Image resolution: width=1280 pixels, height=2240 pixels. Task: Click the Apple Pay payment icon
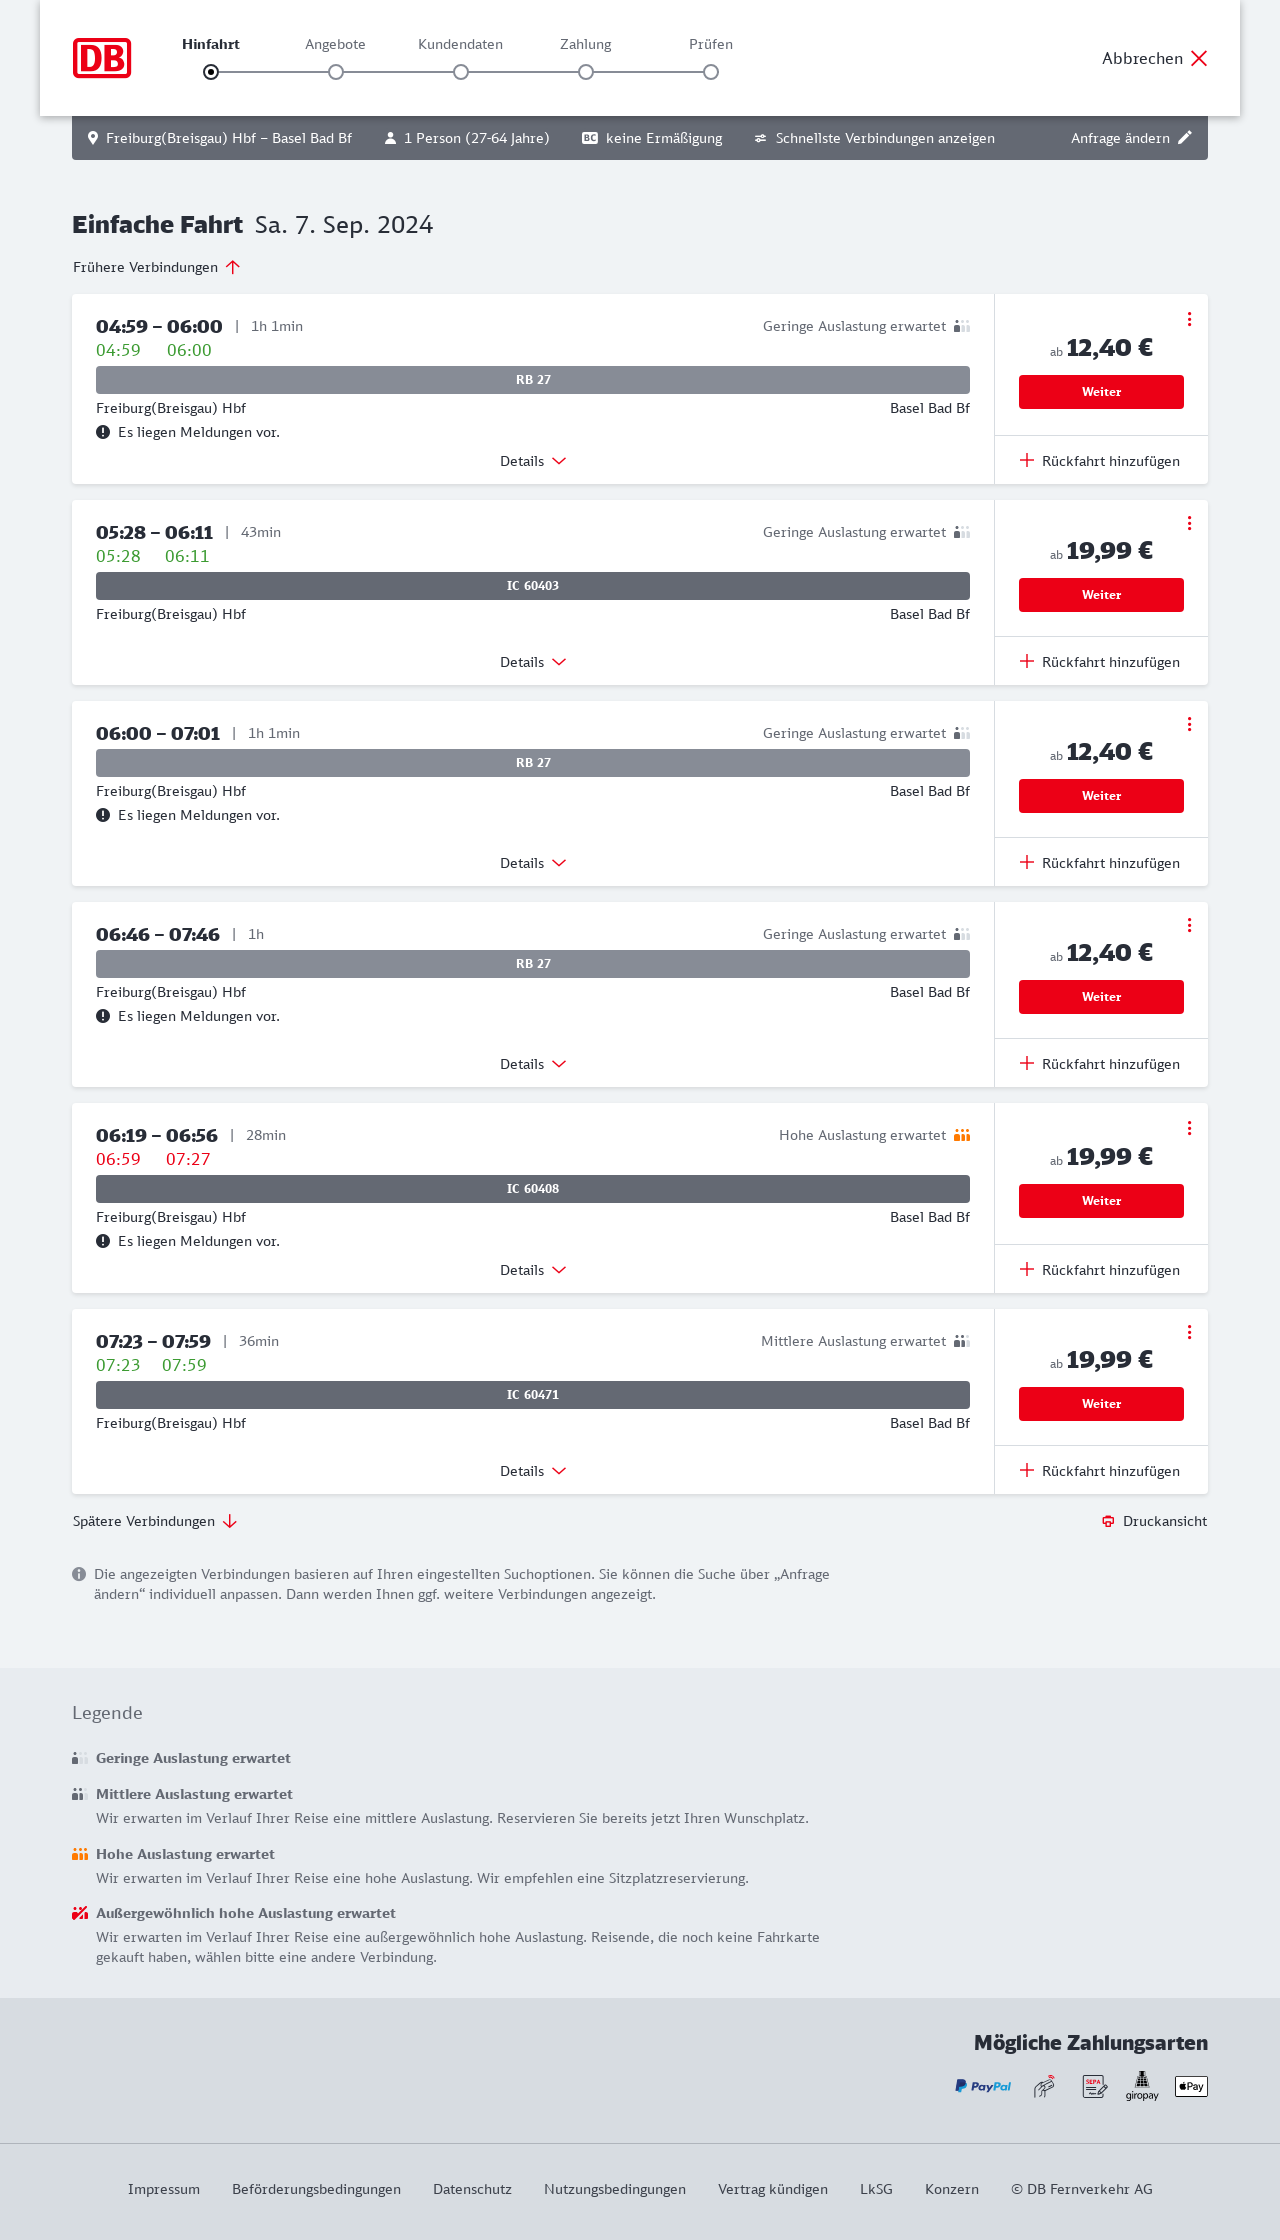point(1191,2086)
